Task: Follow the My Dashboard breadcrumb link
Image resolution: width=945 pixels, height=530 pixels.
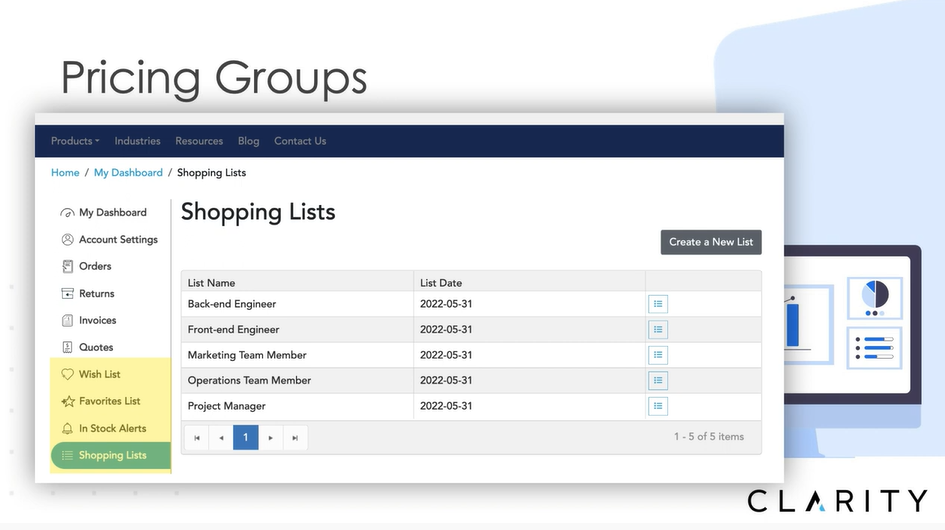Action: click(x=128, y=172)
